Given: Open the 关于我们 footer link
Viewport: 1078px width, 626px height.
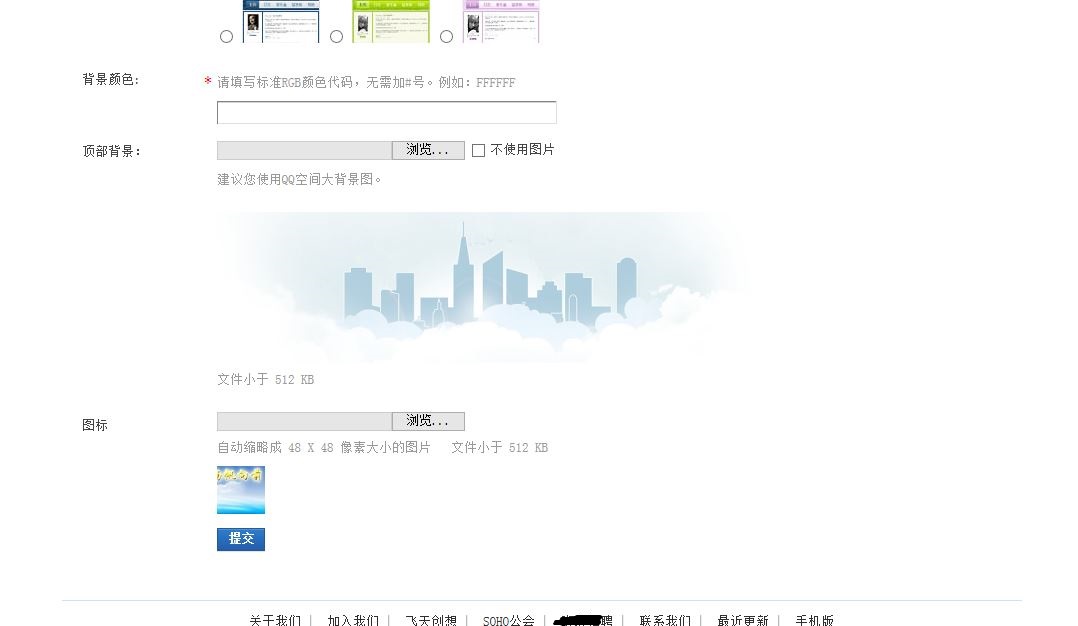Looking at the screenshot, I should click(x=275, y=620).
